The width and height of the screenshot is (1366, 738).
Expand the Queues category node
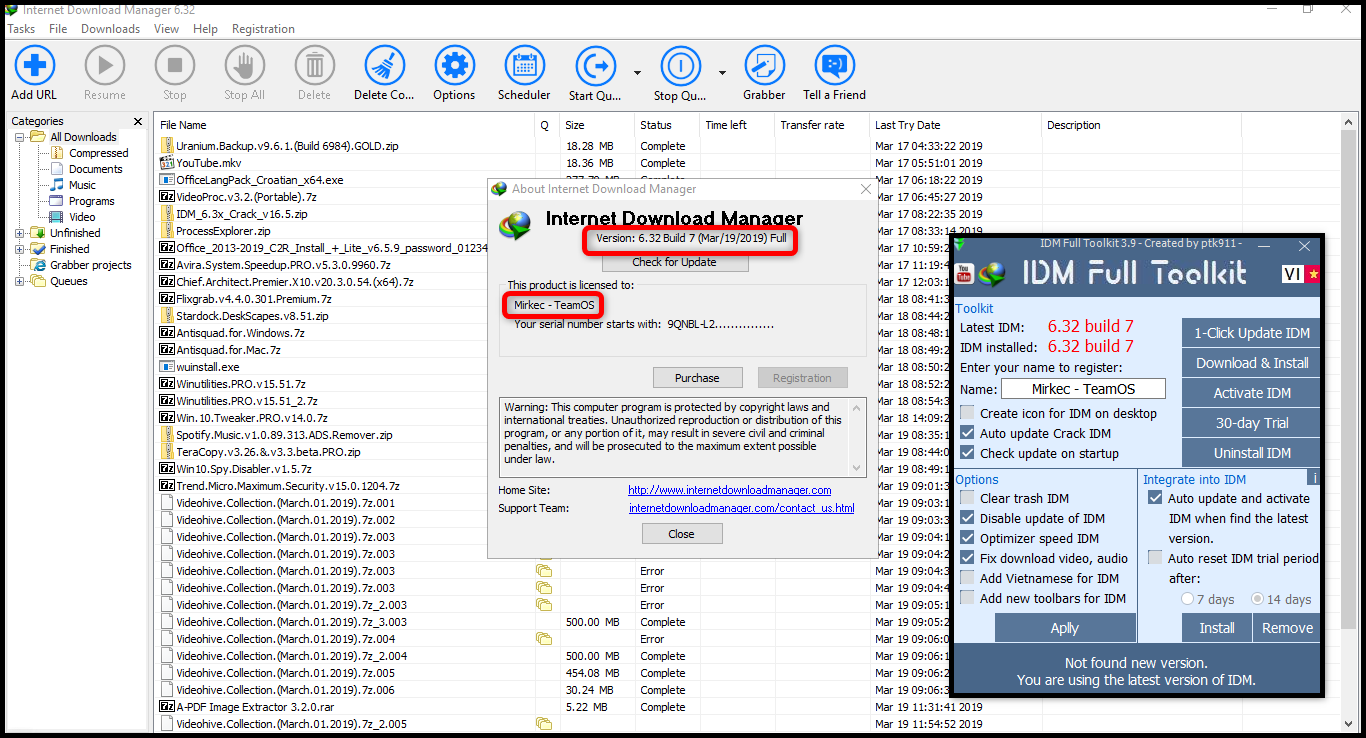coord(20,281)
